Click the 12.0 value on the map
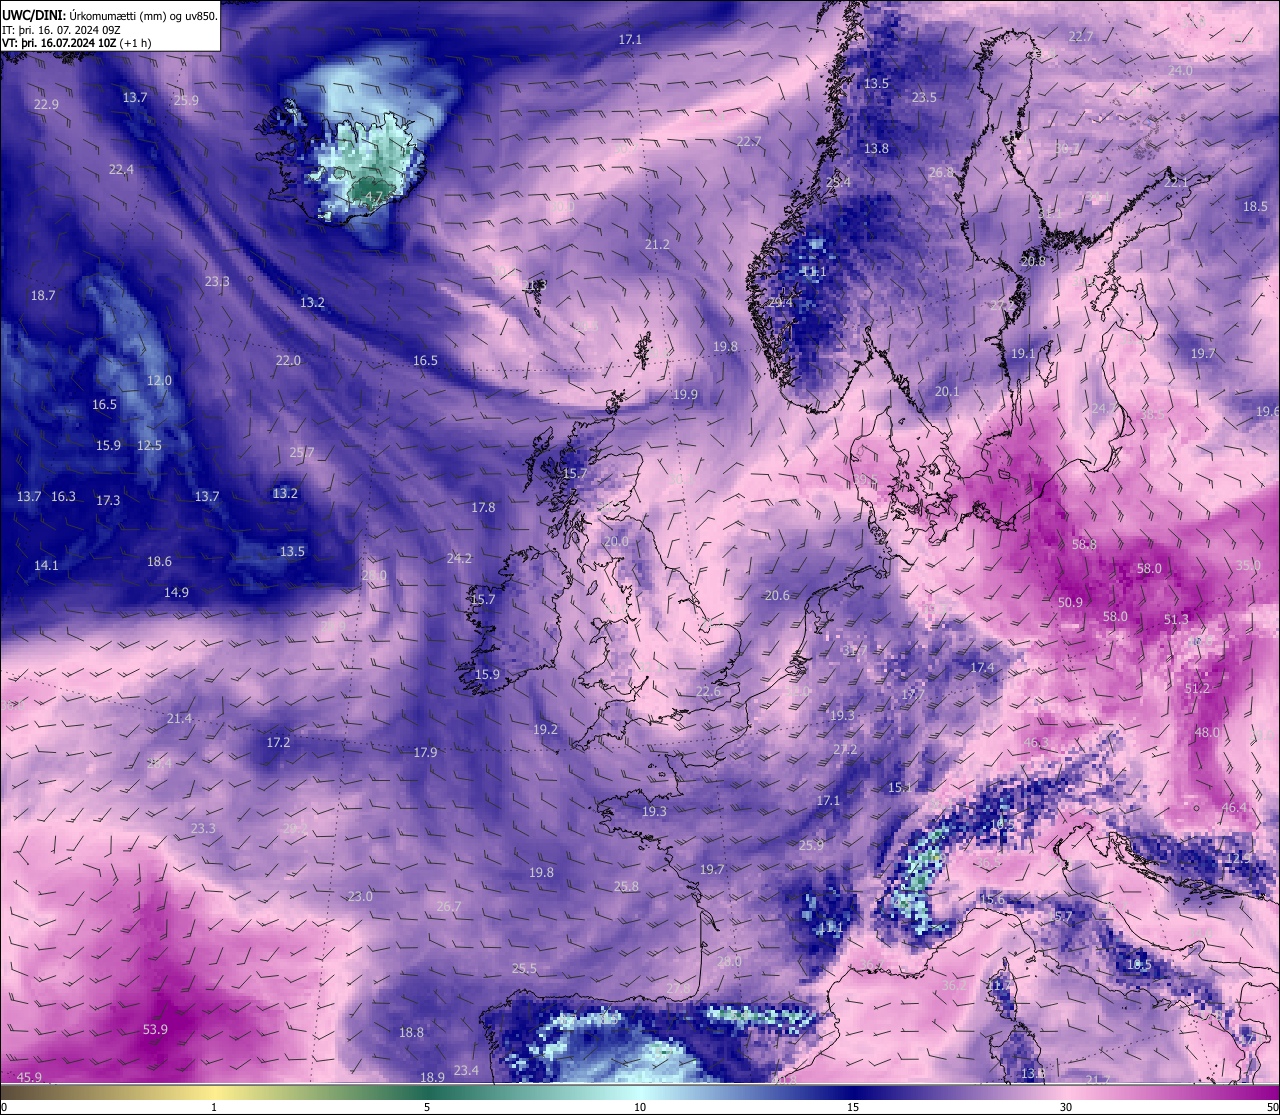The width and height of the screenshot is (1280, 1115). (159, 381)
